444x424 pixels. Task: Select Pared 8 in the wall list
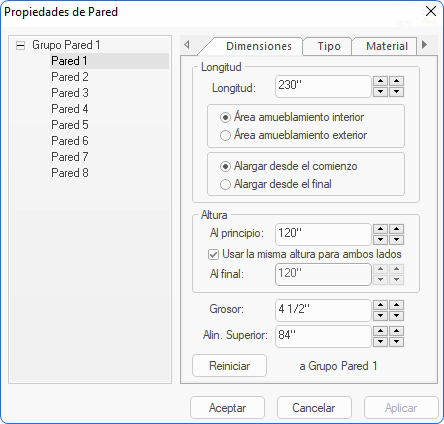70,173
